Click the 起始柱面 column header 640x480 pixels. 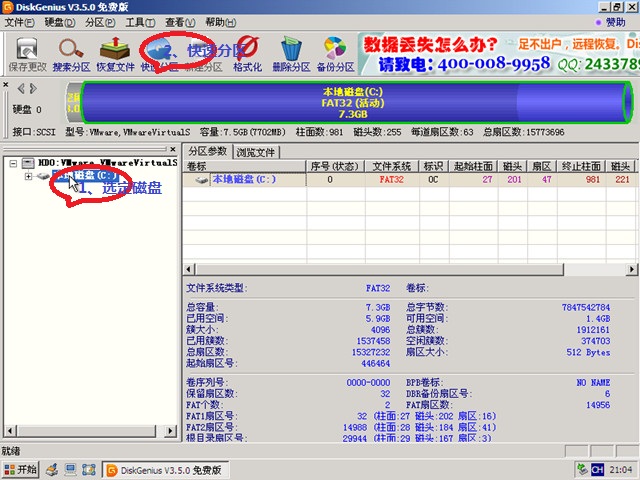click(473, 167)
